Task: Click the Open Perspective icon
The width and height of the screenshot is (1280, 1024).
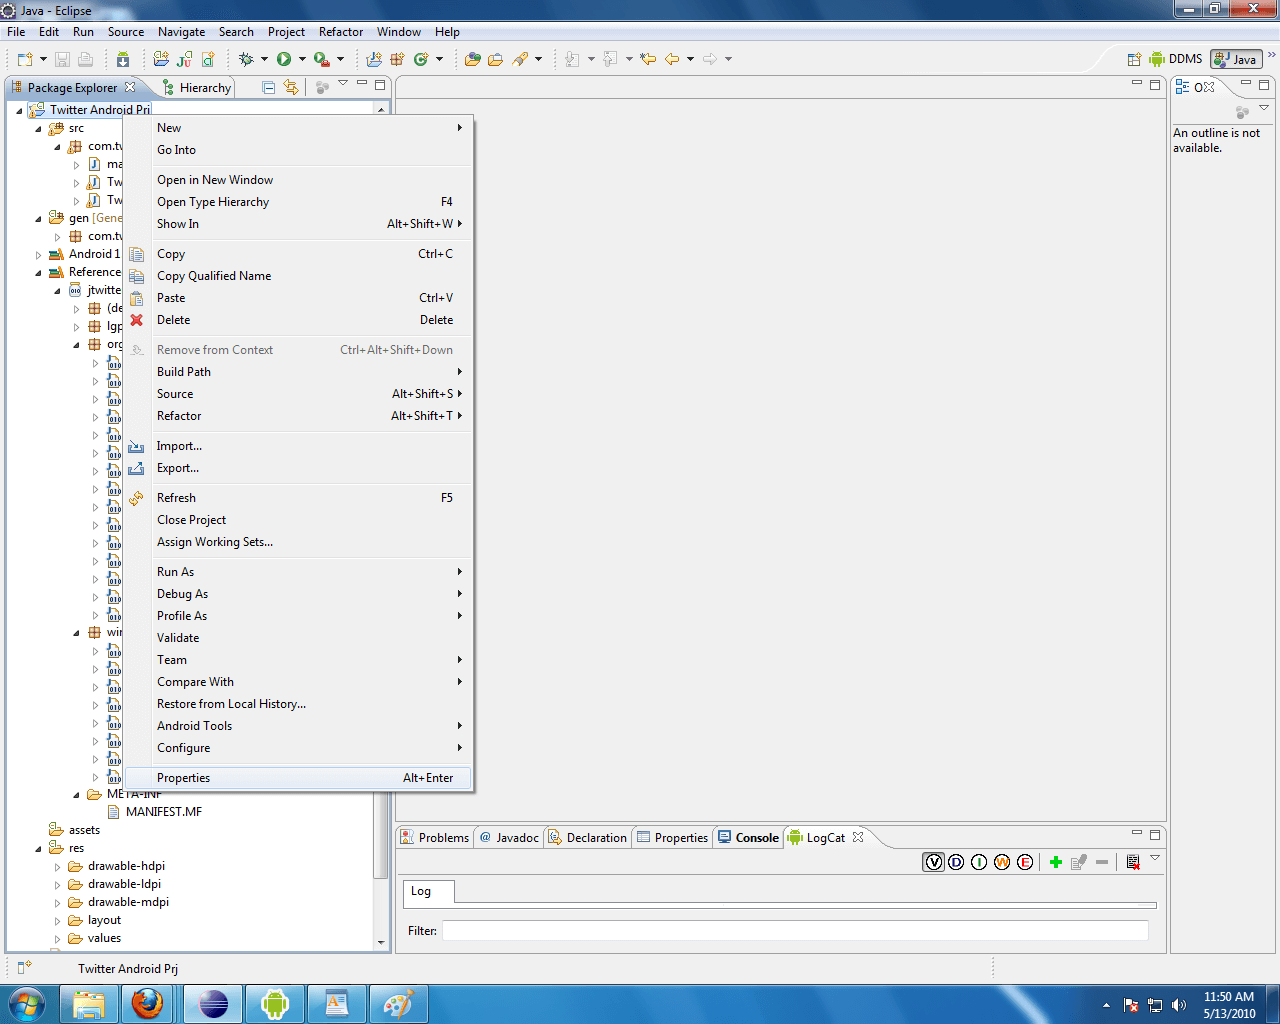Action: [1134, 59]
